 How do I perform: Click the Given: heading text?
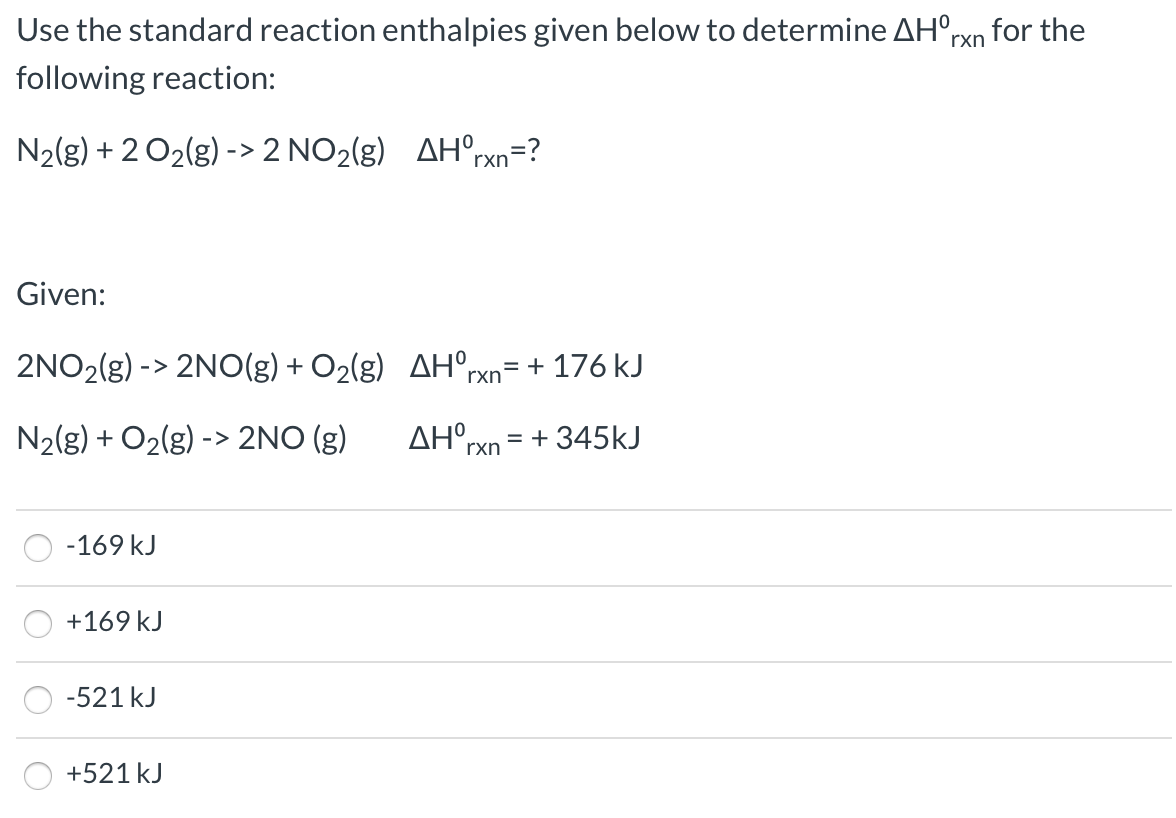(62, 294)
